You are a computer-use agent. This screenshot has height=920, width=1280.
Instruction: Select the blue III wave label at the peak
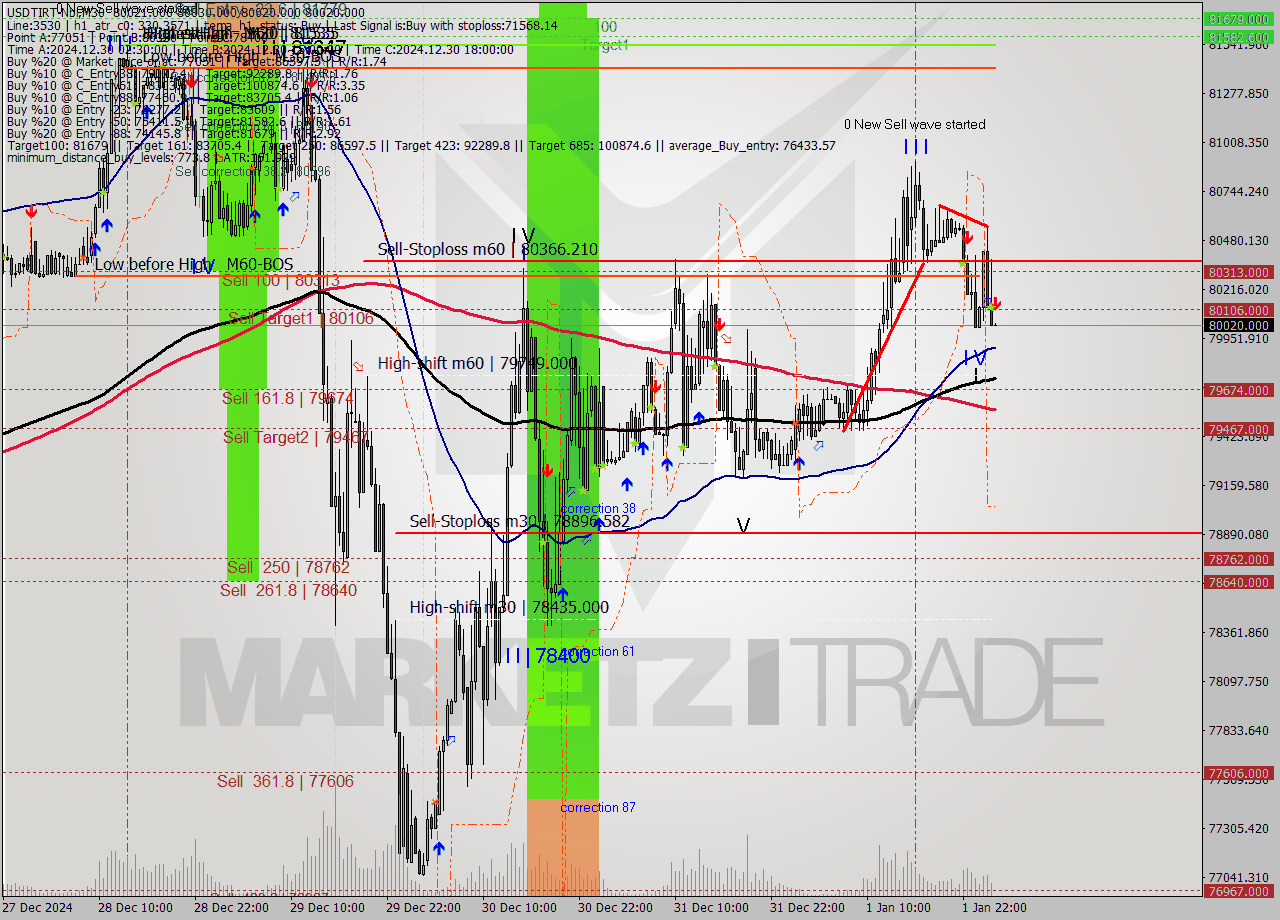coord(915,147)
